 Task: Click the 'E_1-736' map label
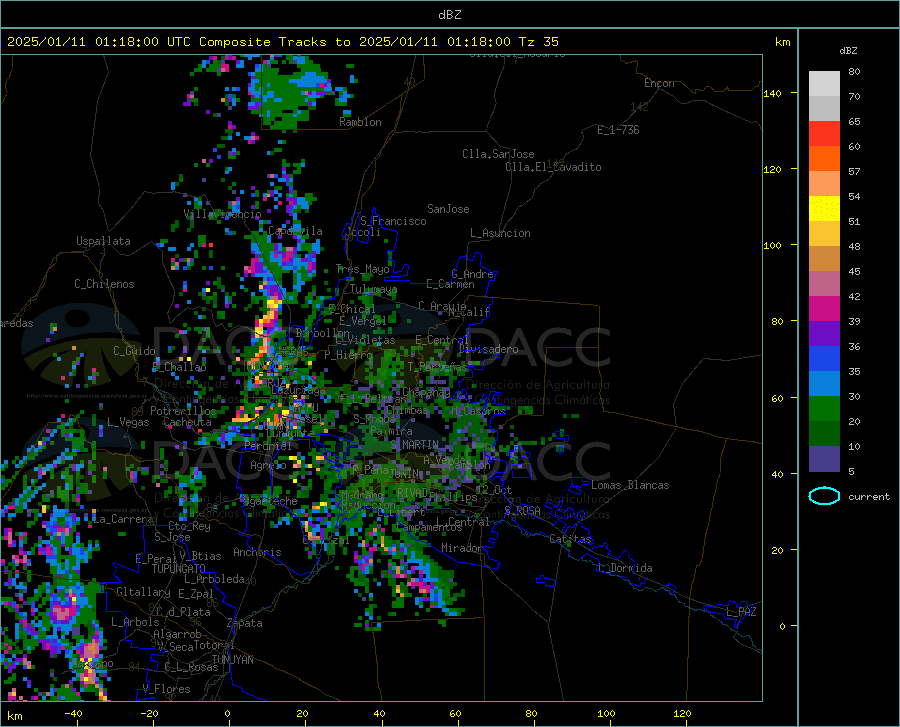point(618,130)
